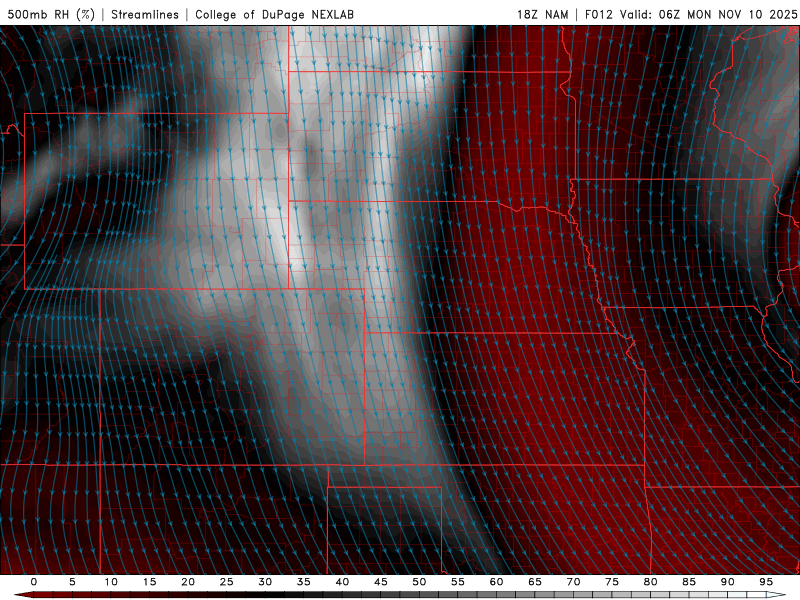800x600 pixels.
Task: Click the '80' value on color scale
Action: click(x=650, y=582)
